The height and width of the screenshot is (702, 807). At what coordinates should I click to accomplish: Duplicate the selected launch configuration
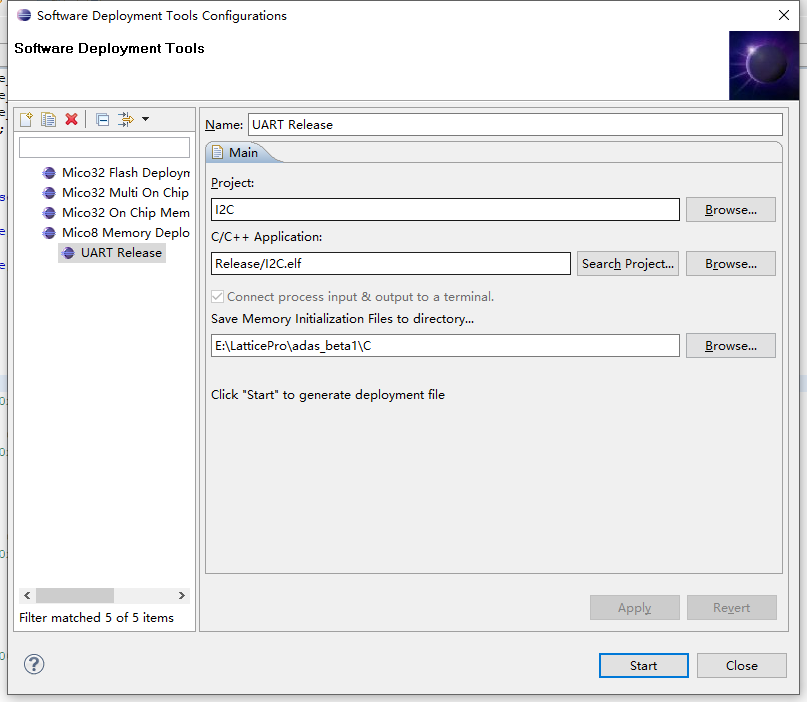tap(48, 119)
